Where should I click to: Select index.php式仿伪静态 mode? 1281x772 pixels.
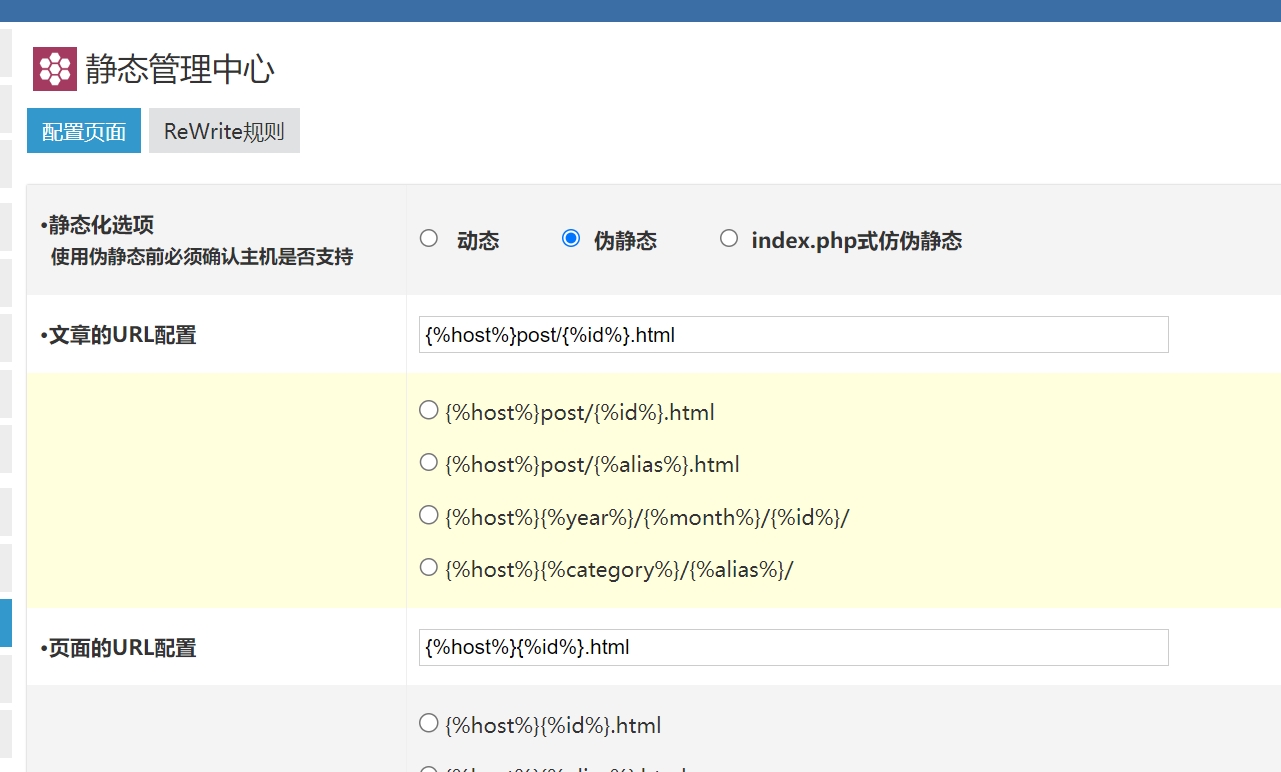tap(729, 238)
